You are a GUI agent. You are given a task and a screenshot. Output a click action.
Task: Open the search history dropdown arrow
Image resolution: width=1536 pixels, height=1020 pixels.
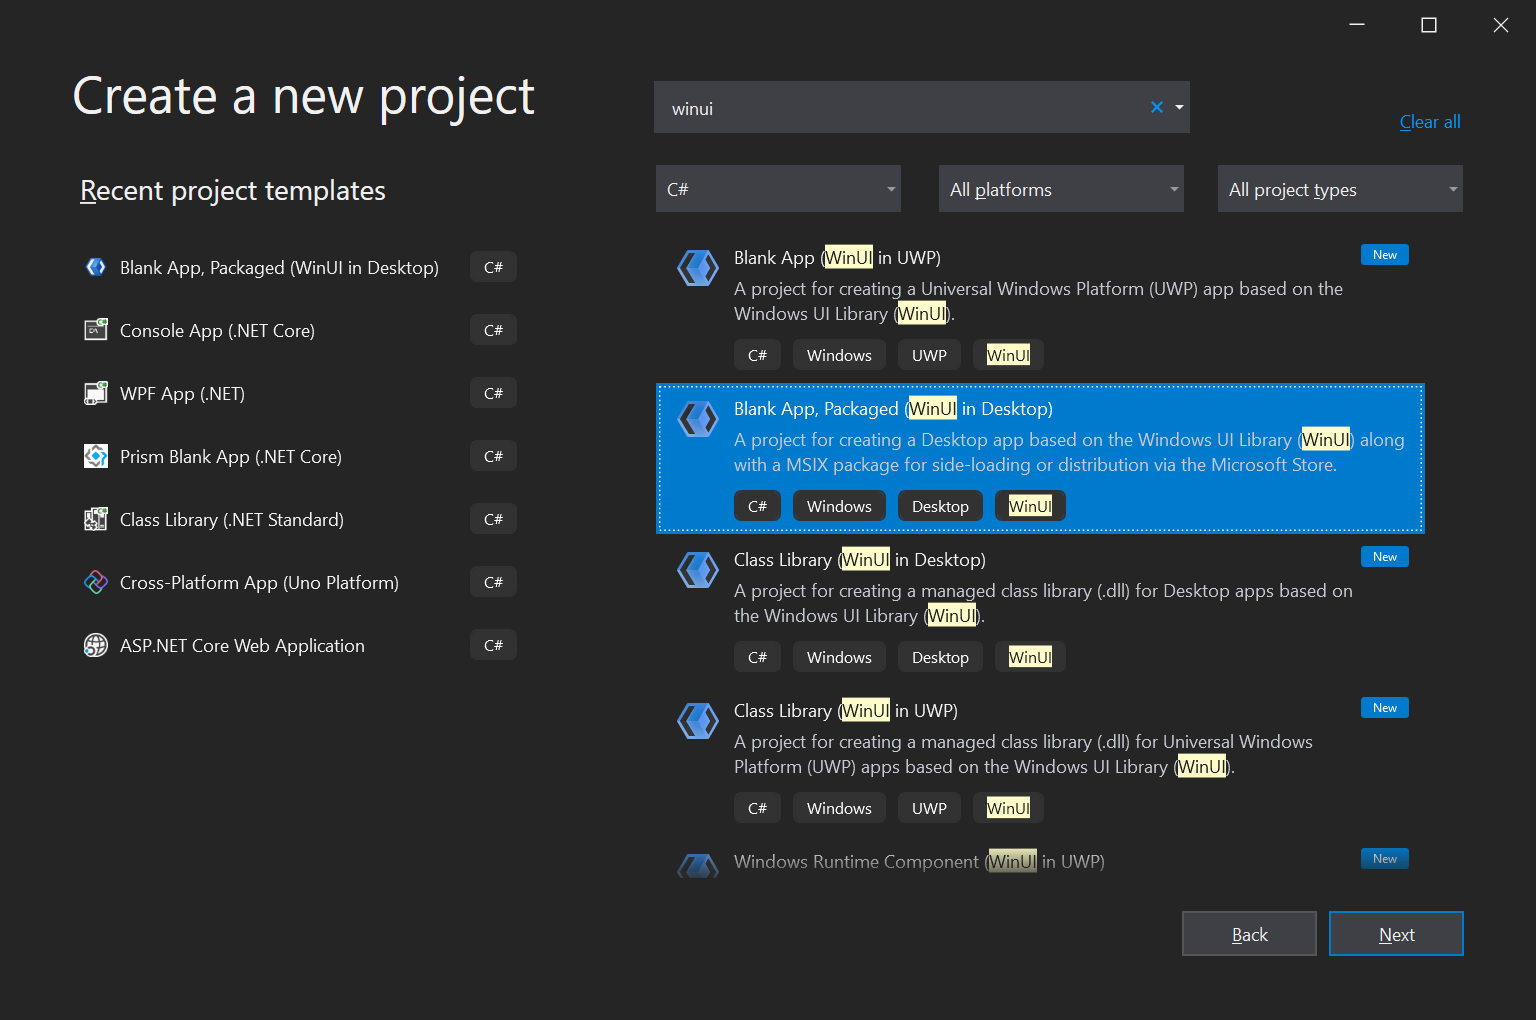click(x=1179, y=107)
